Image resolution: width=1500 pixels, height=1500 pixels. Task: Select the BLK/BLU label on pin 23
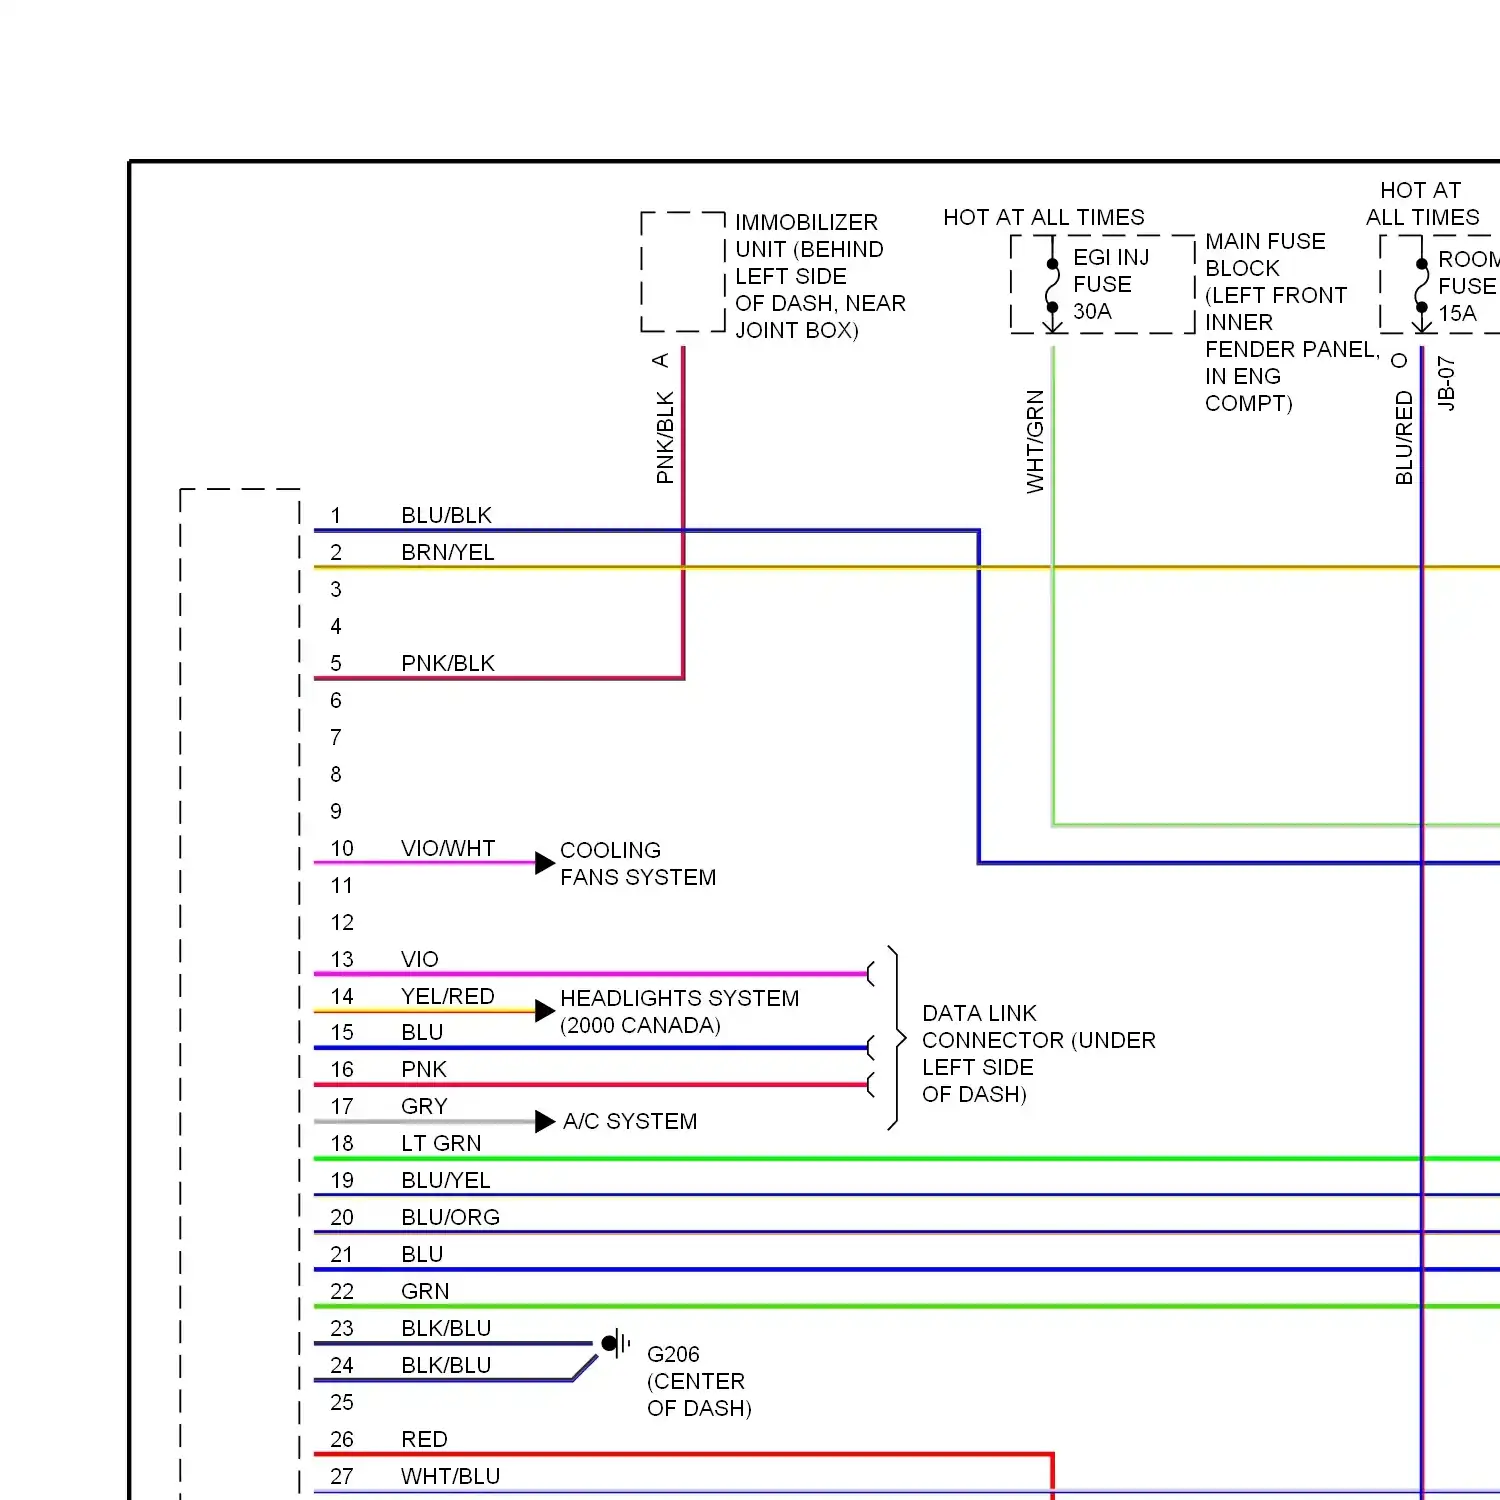pyautogui.click(x=446, y=1328)
